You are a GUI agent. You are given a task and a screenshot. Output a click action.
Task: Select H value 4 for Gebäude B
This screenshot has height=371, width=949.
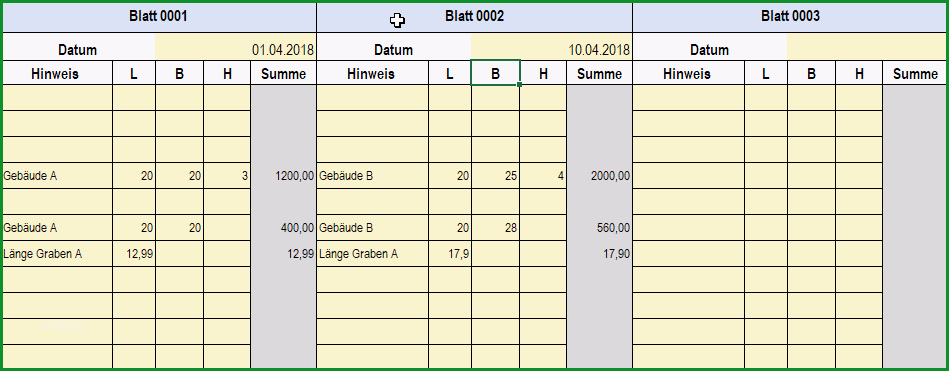point(543,176)
